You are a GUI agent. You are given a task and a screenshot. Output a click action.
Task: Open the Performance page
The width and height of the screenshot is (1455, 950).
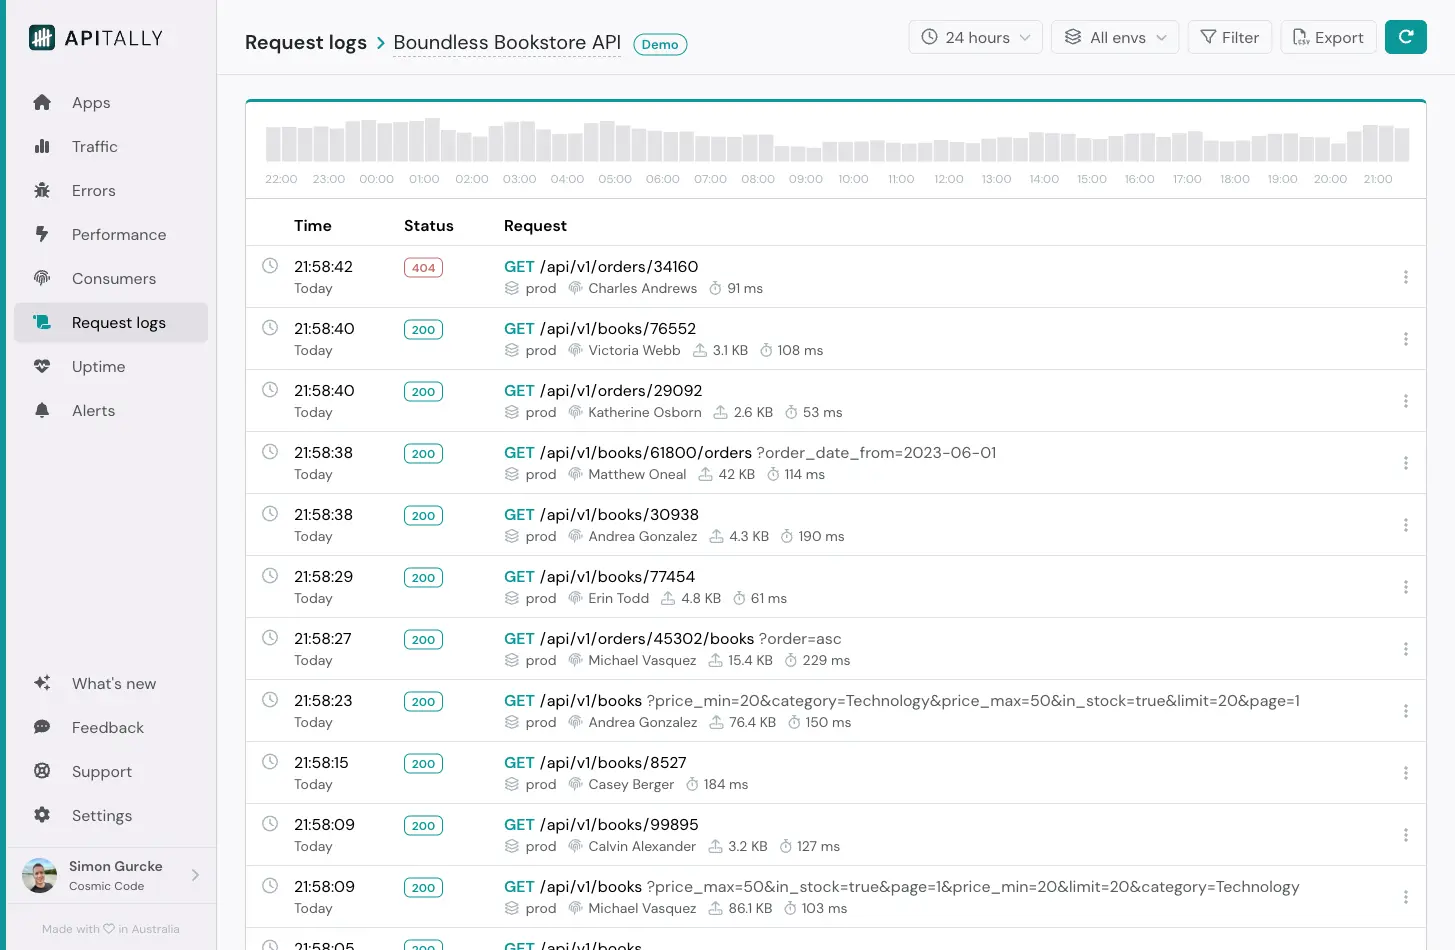click(x=110, y=235)
